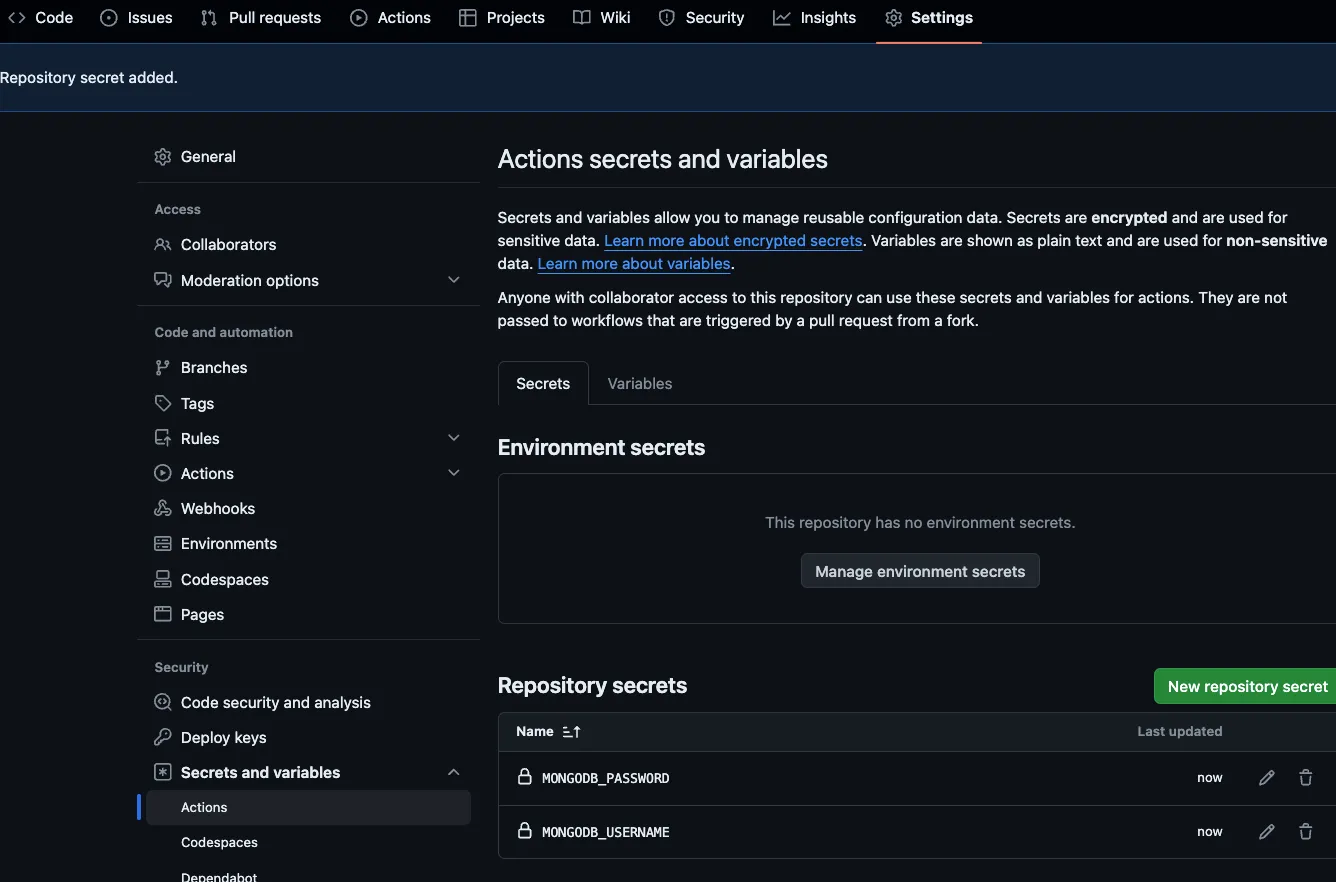Screen dimensions: 1336x882
Task: Open Learn more about encrypted secrets link
Action: click(733, 241)
